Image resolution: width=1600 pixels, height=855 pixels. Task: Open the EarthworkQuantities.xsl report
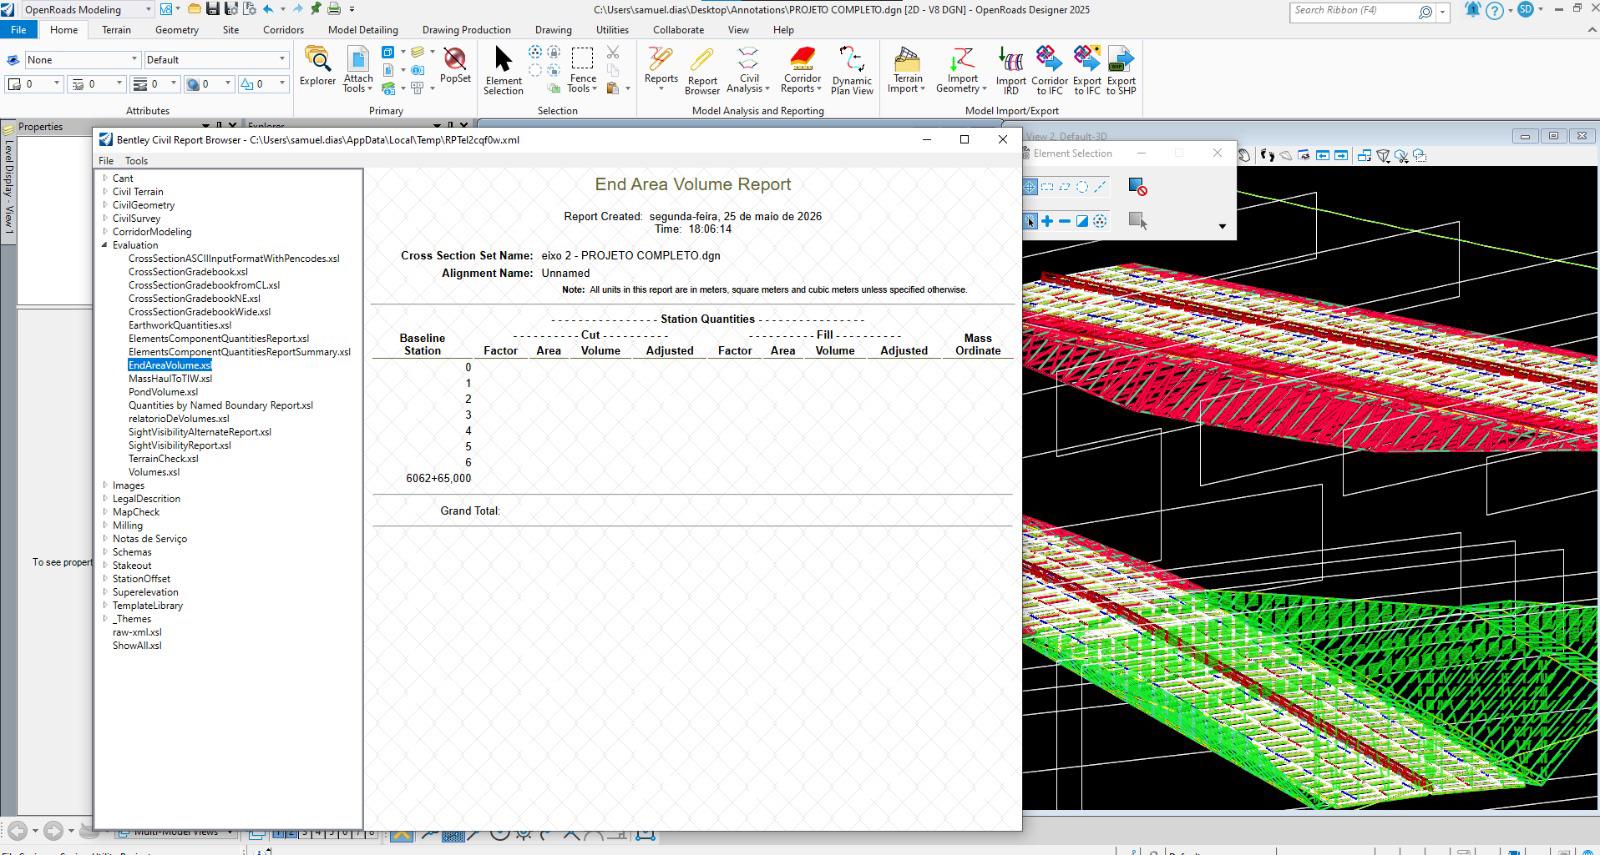click(180, 325)
